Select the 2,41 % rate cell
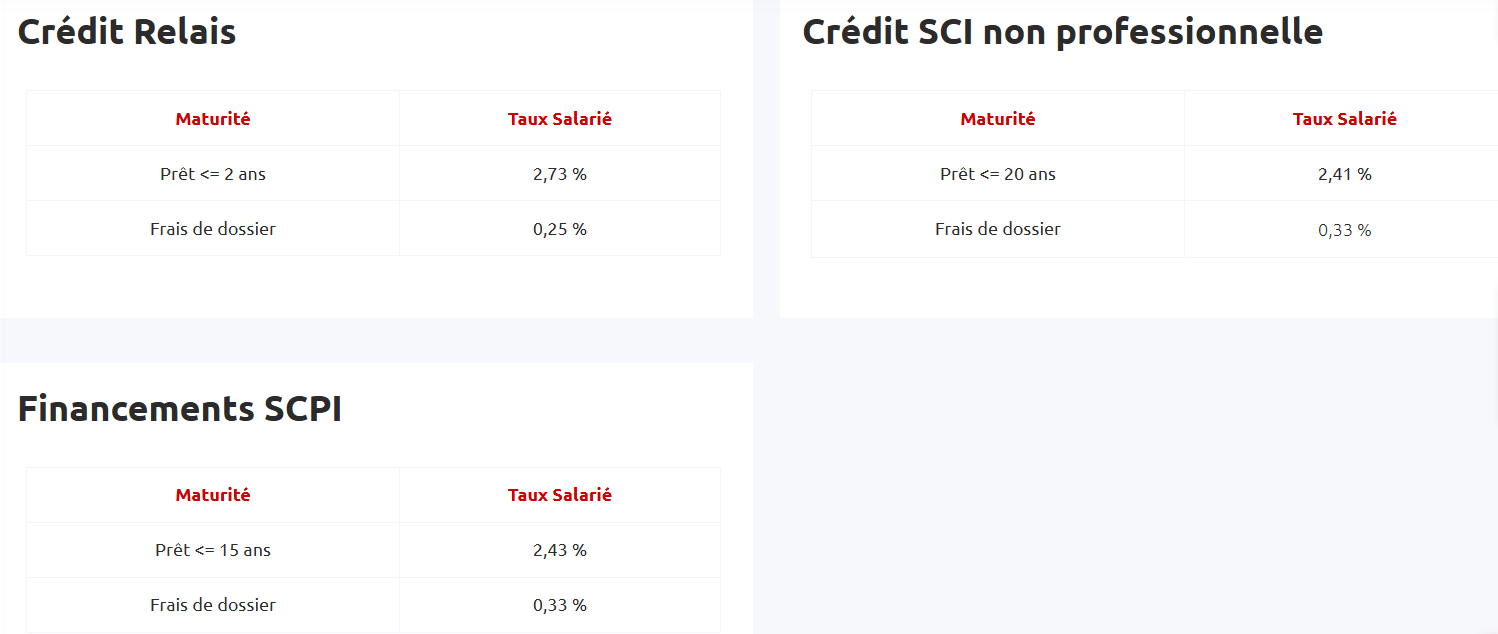This screenshot has height=634, width=1498. click(x=1344, y=174)
